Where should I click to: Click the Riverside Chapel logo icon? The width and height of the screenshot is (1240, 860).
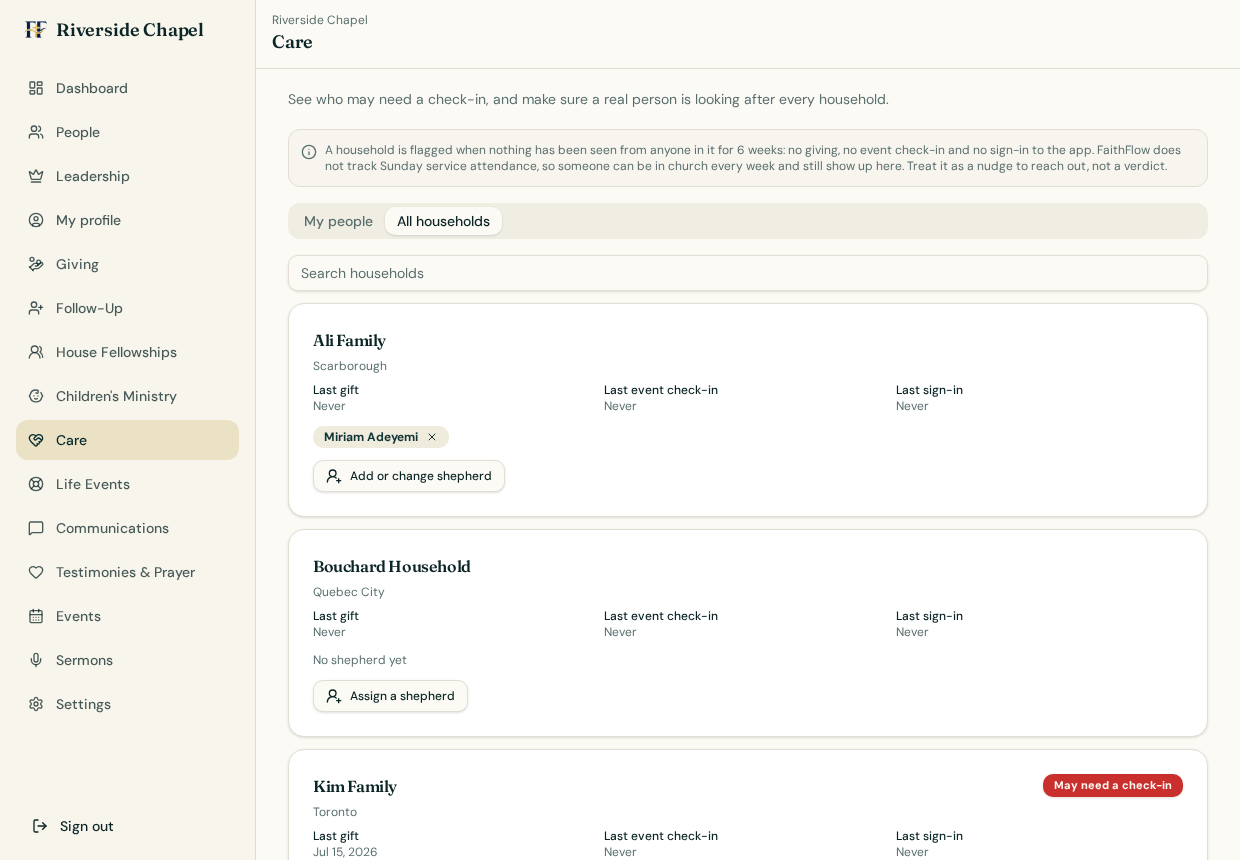36,30
